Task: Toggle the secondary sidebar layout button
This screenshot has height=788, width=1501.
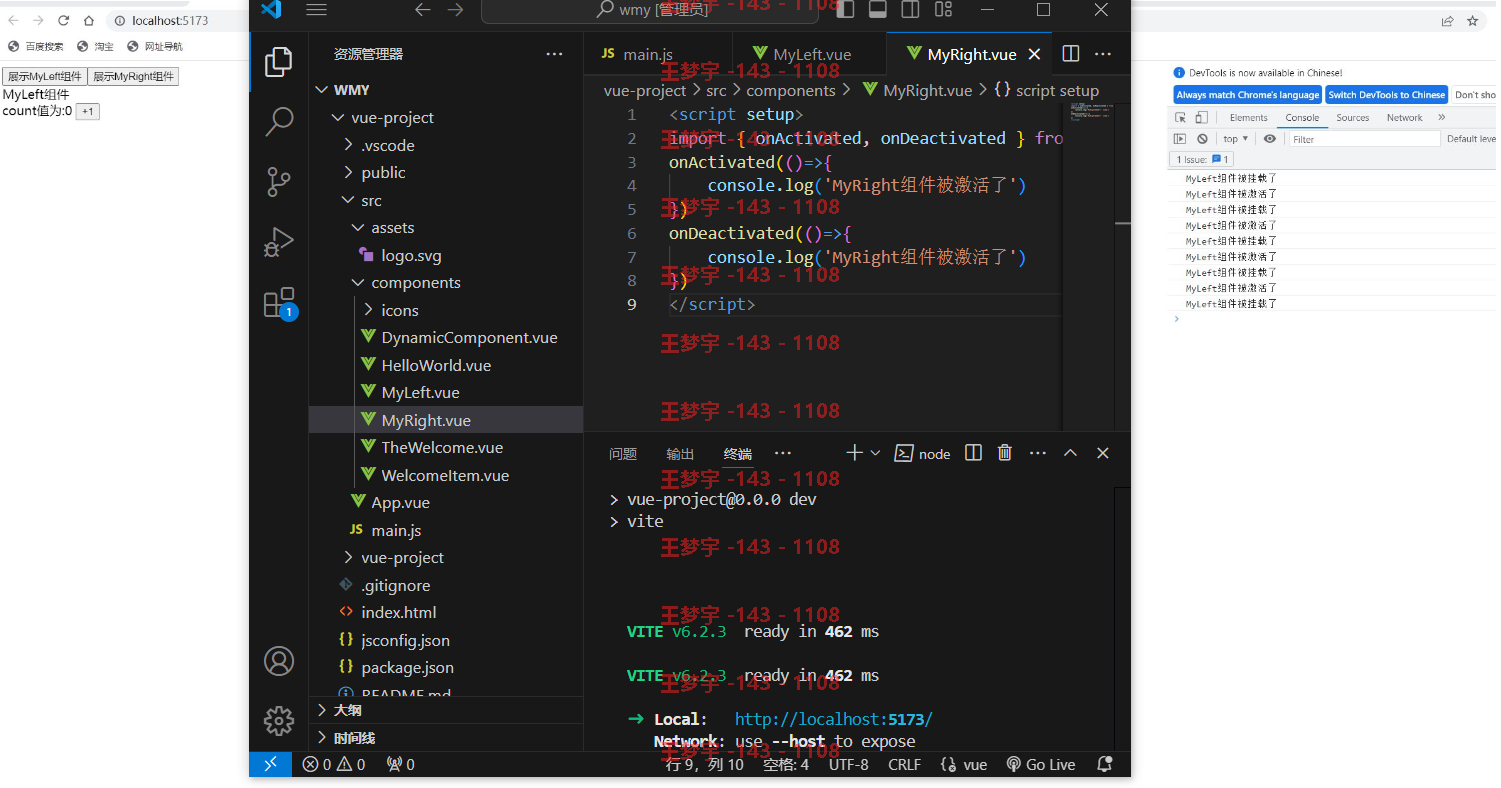Action: pyautogui.click(x=910, y=10)
